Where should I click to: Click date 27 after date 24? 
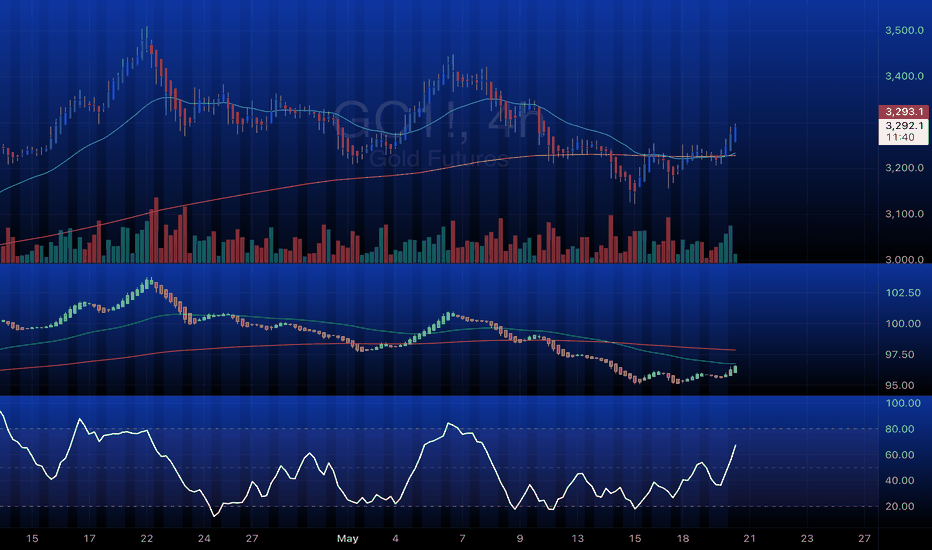point(252,539)
